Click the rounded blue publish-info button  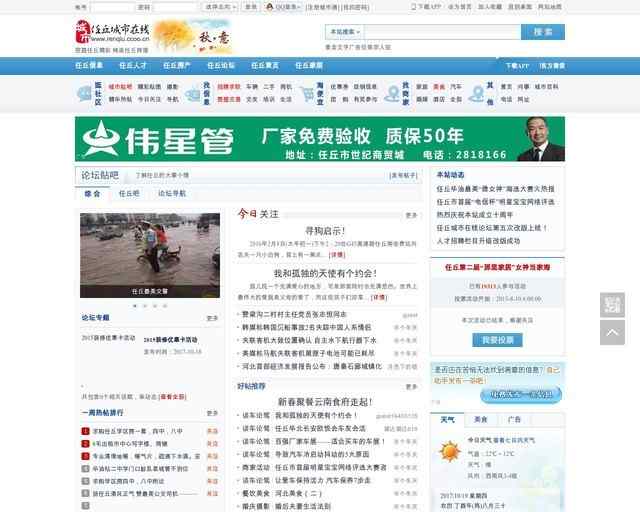[x=521, y=395]
